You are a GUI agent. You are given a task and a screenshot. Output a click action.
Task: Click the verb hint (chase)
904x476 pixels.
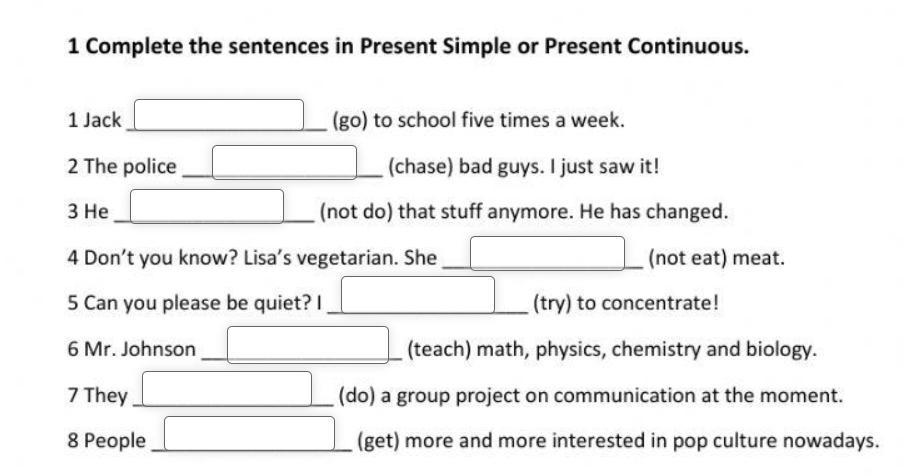point(420,167)
